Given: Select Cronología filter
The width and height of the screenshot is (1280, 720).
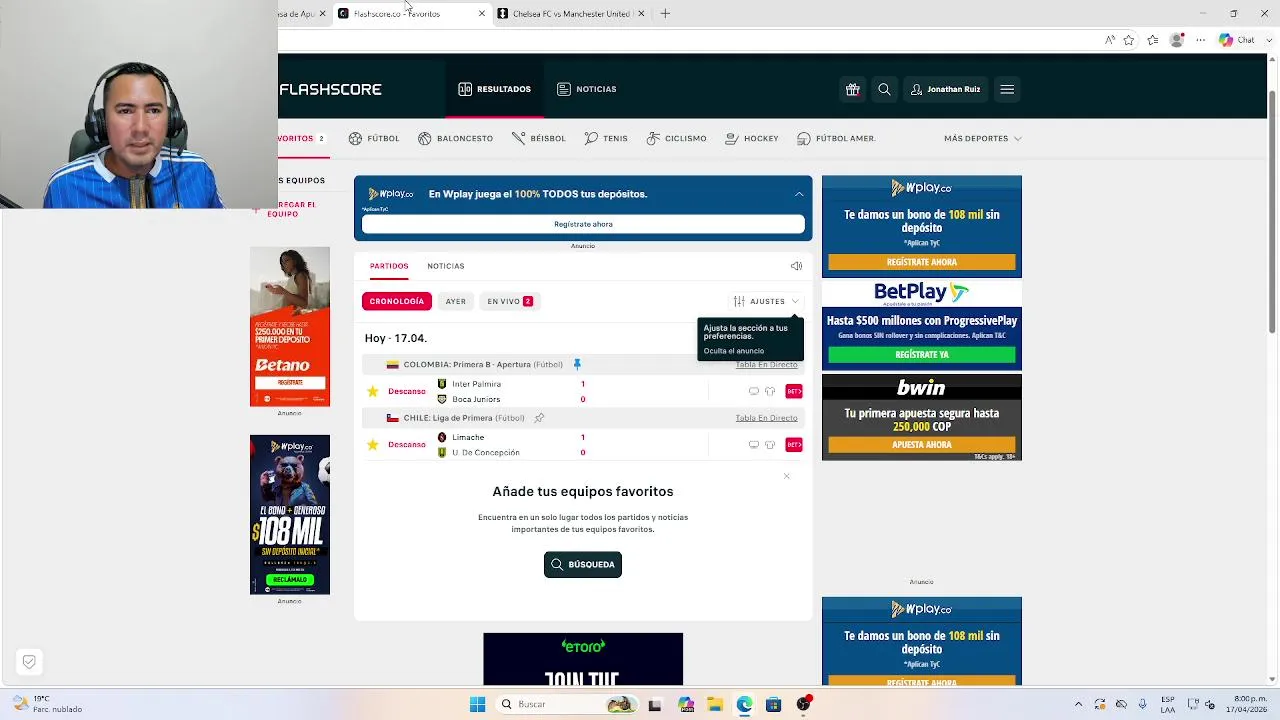Looking at the screenshot, I should 397,301.
